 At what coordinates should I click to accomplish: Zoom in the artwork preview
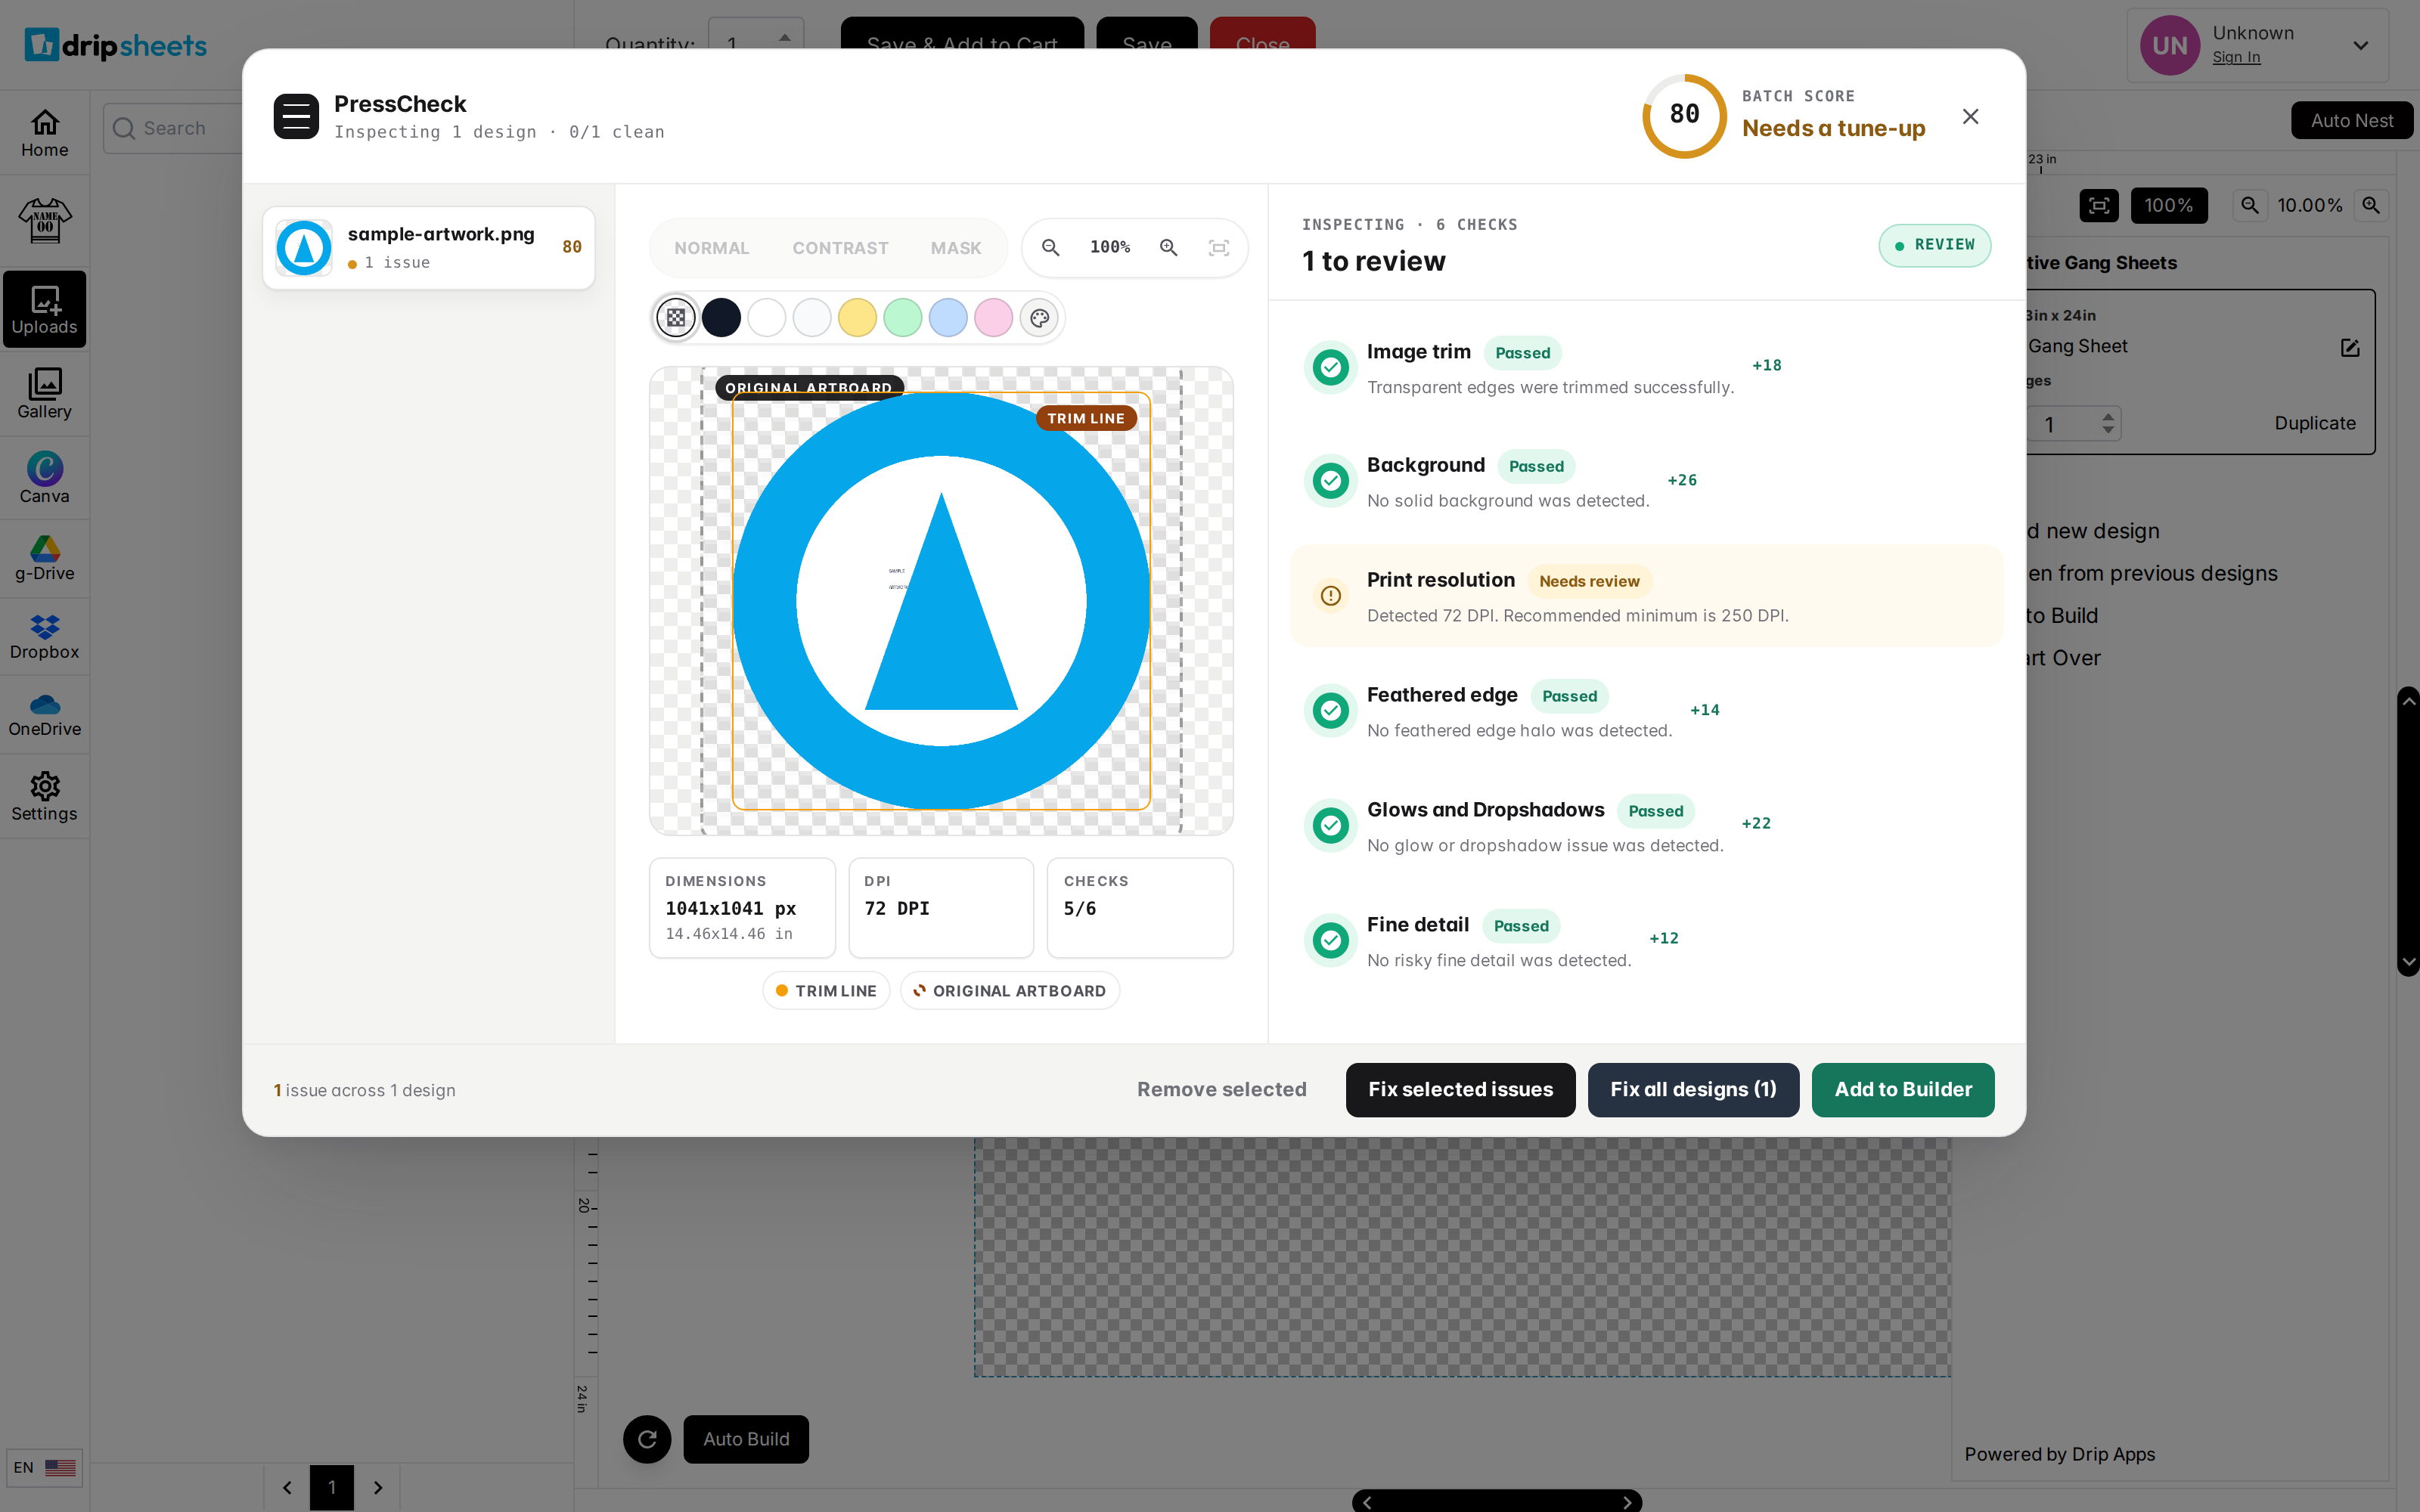pyautogui.click(x=1168, y=247)
